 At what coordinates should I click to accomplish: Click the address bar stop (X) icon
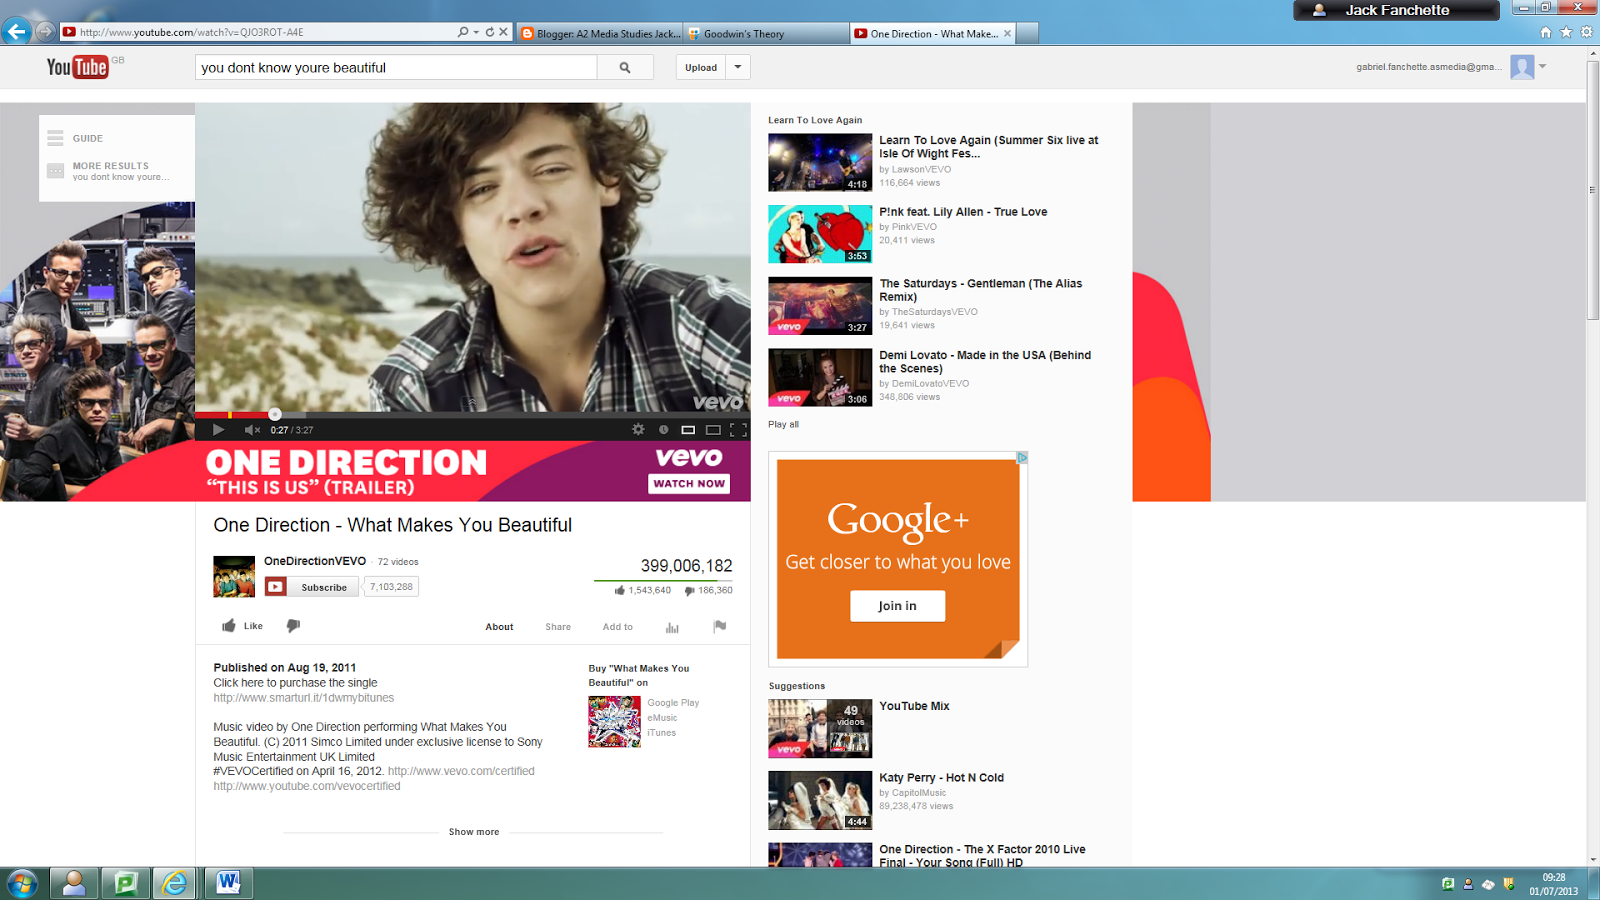click(504, 32)
